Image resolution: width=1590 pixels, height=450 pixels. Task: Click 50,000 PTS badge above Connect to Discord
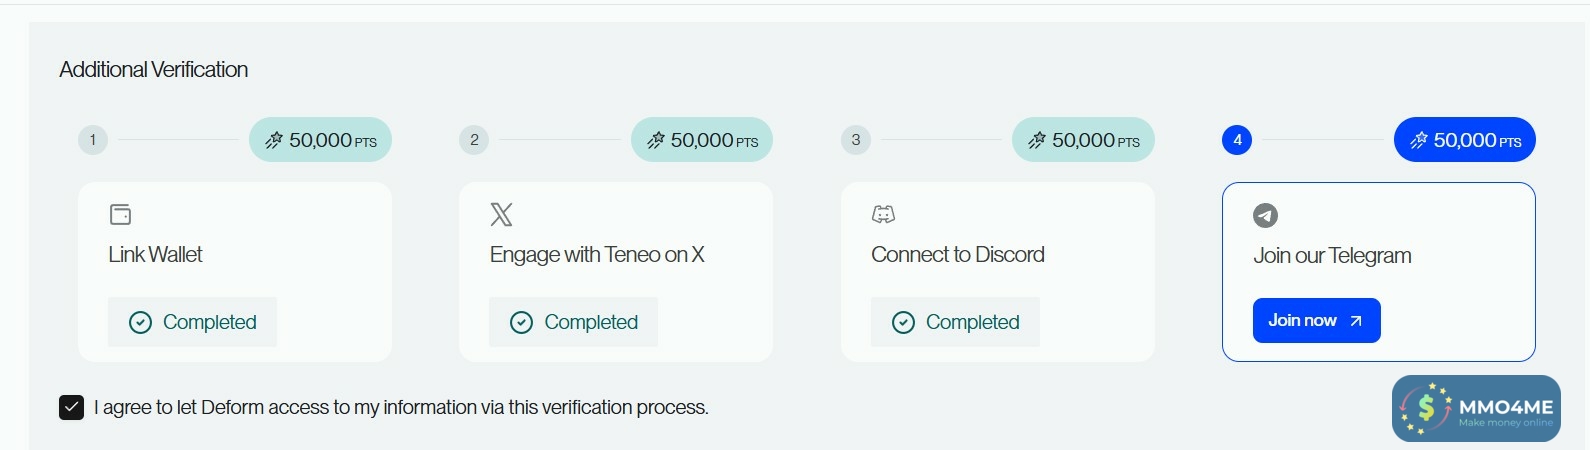(x=1083, y=140)
